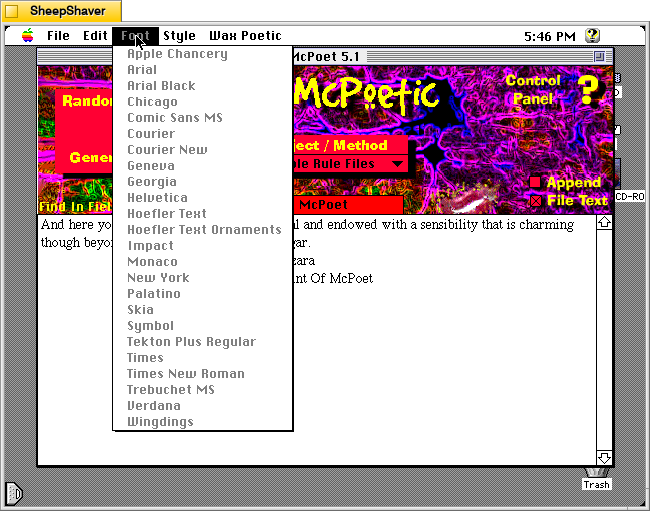Choose Wingdings font
Image resolution: width=650 pixels, height=511 pixels.
click(x=203, y=422)
